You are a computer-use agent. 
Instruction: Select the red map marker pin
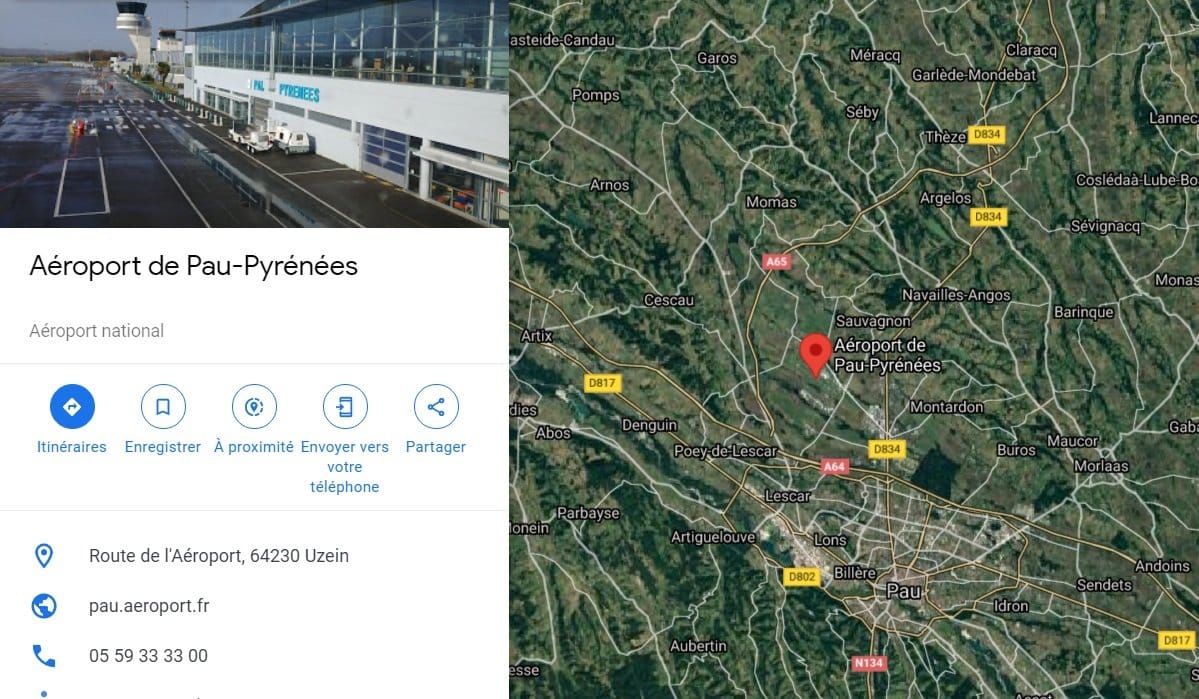815,355
